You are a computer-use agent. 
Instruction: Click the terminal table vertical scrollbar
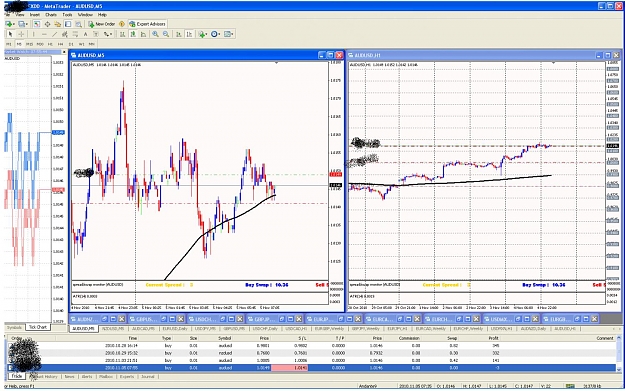point(619,354)
